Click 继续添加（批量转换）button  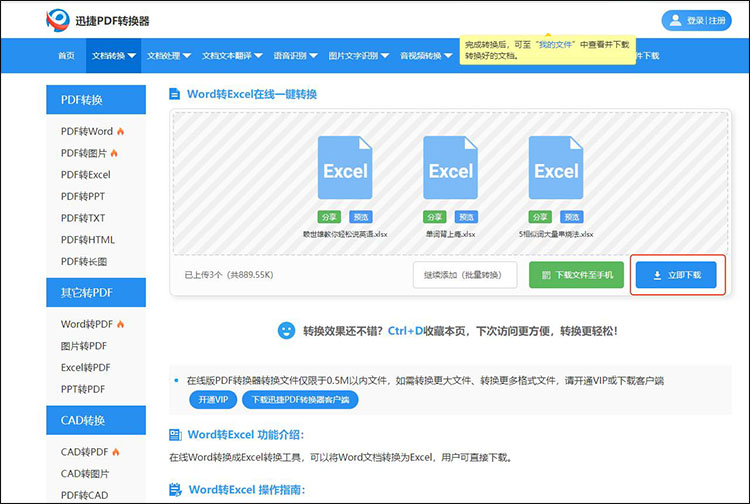(465, 275)
